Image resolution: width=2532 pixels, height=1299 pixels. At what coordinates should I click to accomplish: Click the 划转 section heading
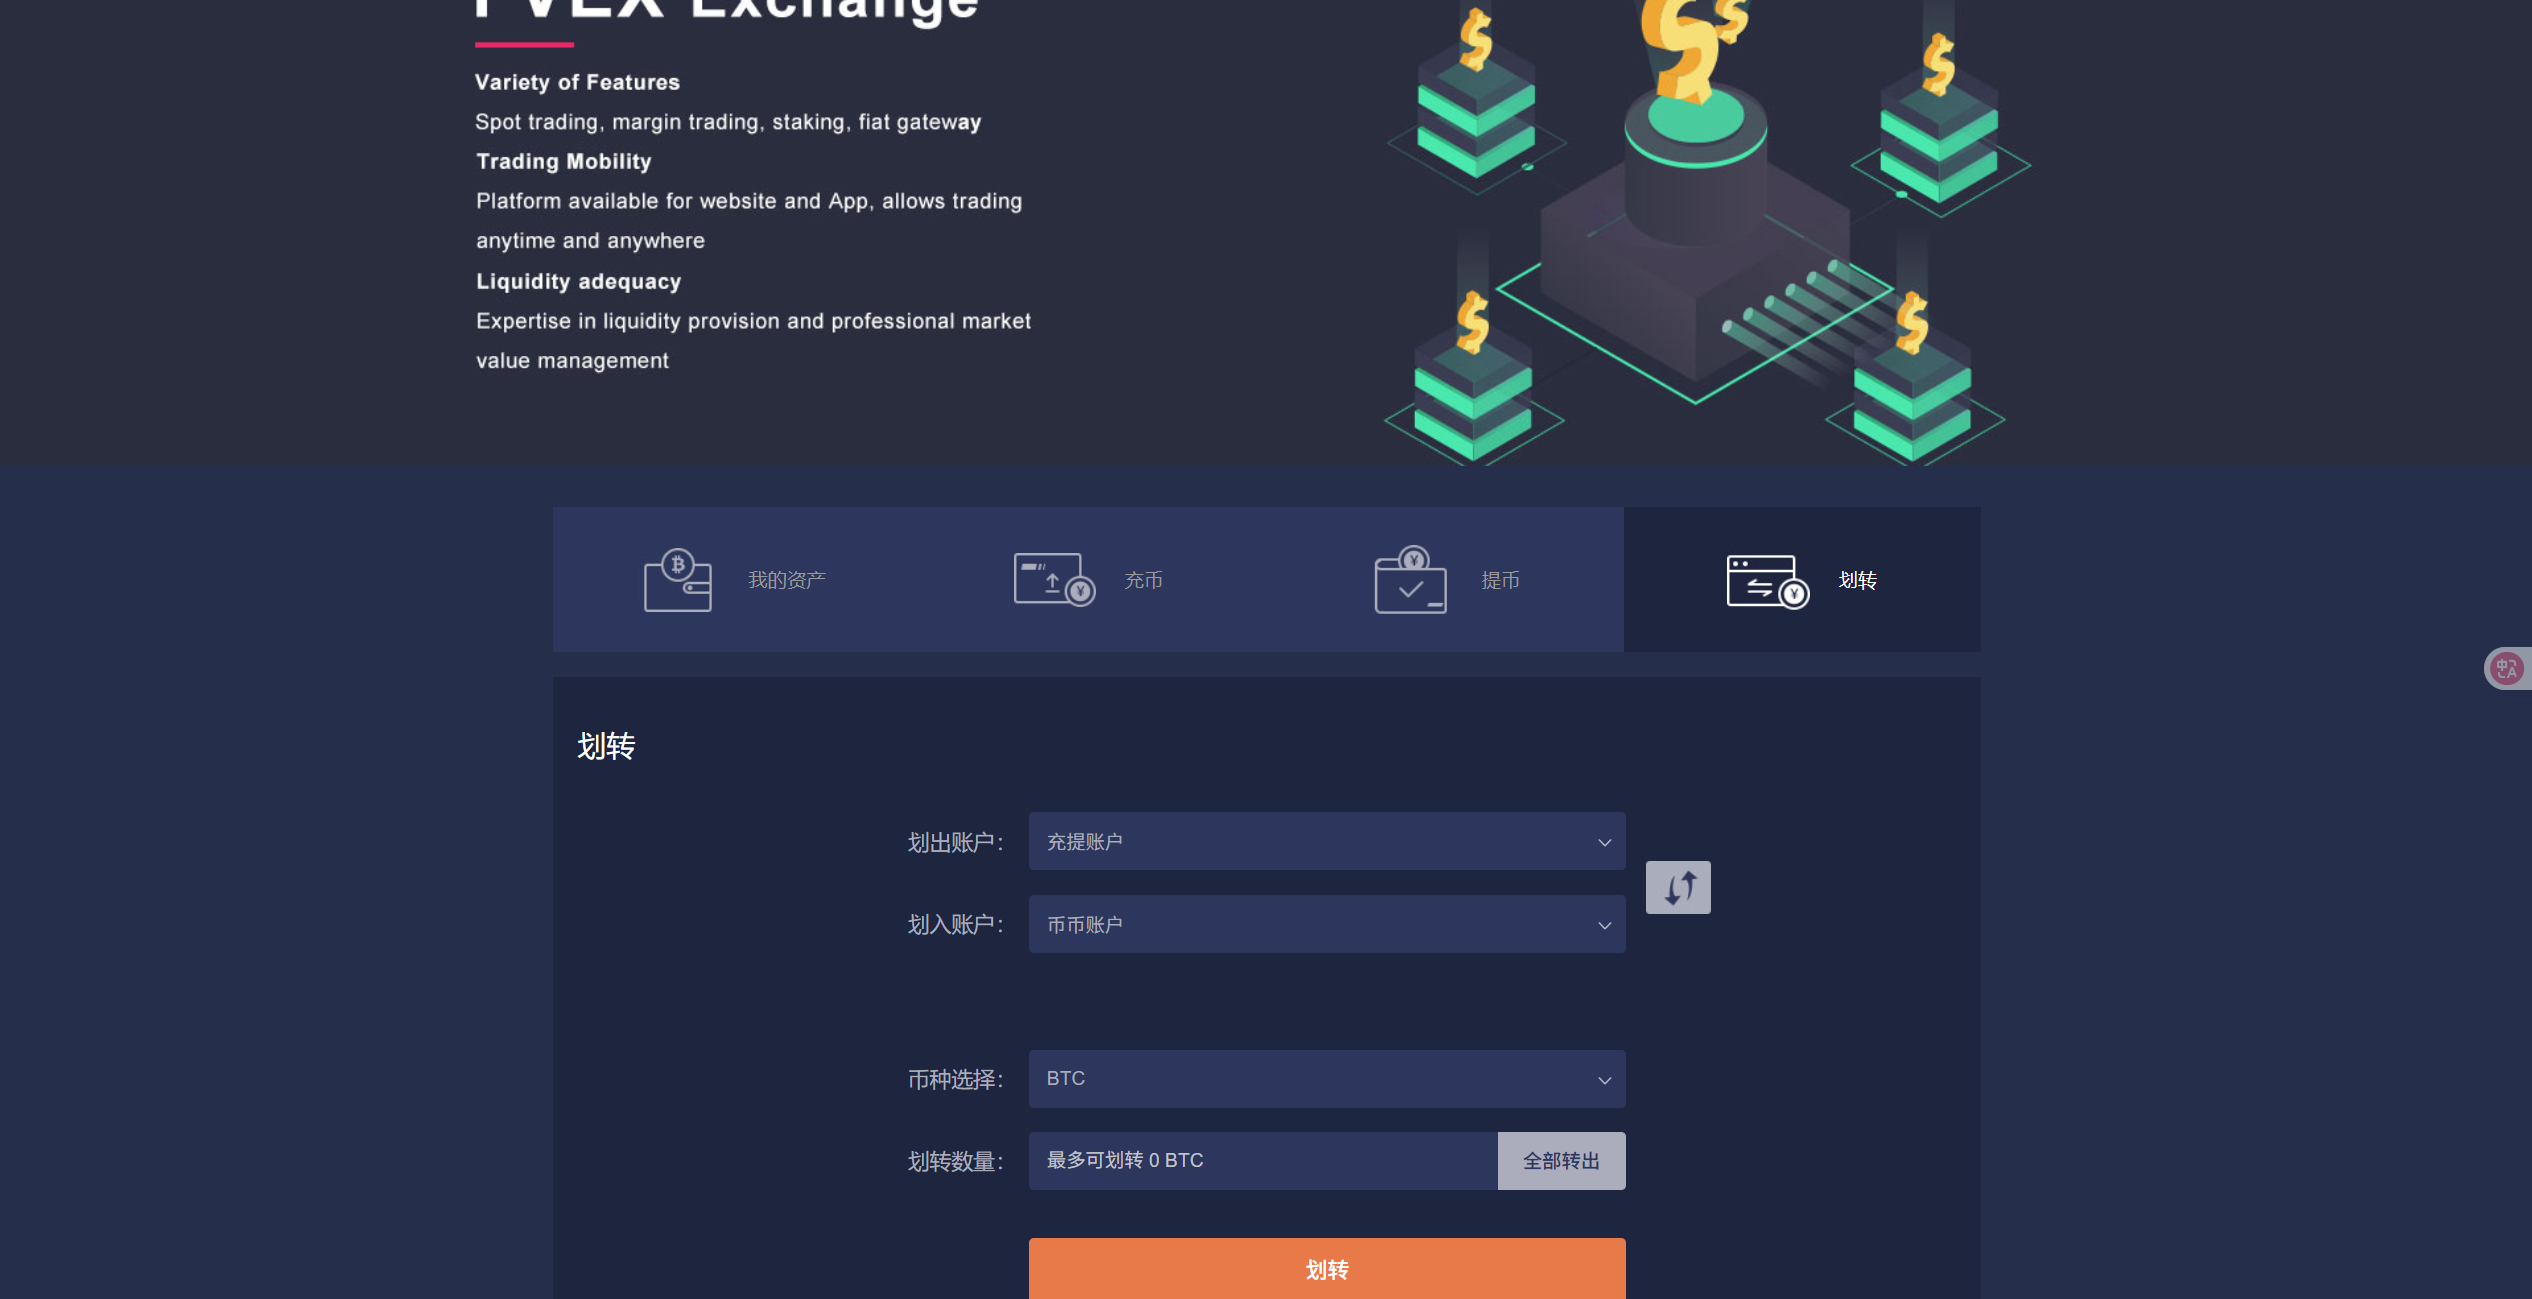tap(606, 747)
